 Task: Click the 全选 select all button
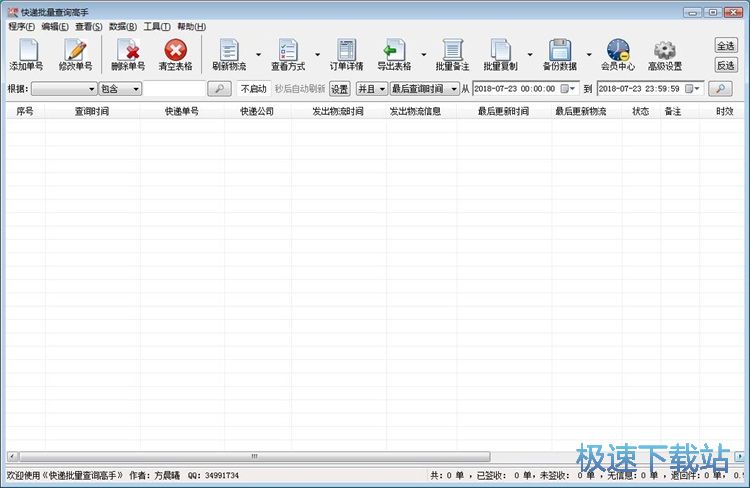[x=726, y=45]
